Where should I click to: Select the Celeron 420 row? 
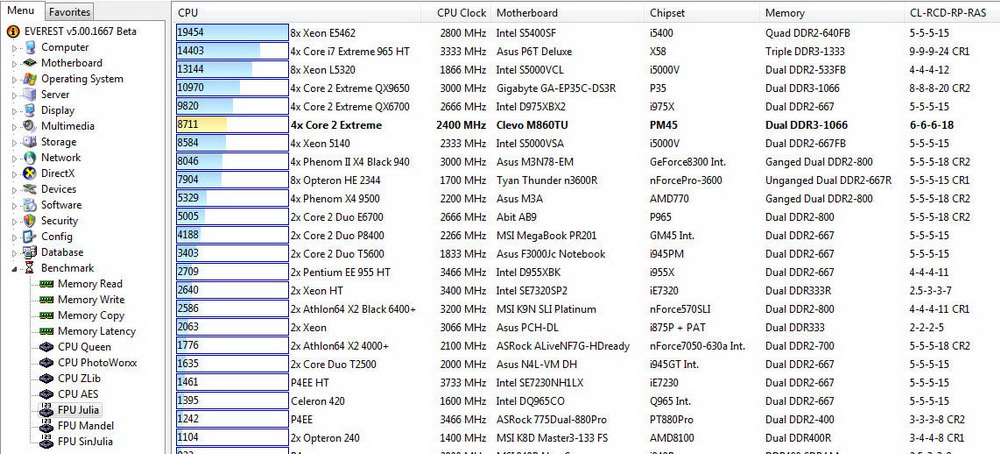587,401
